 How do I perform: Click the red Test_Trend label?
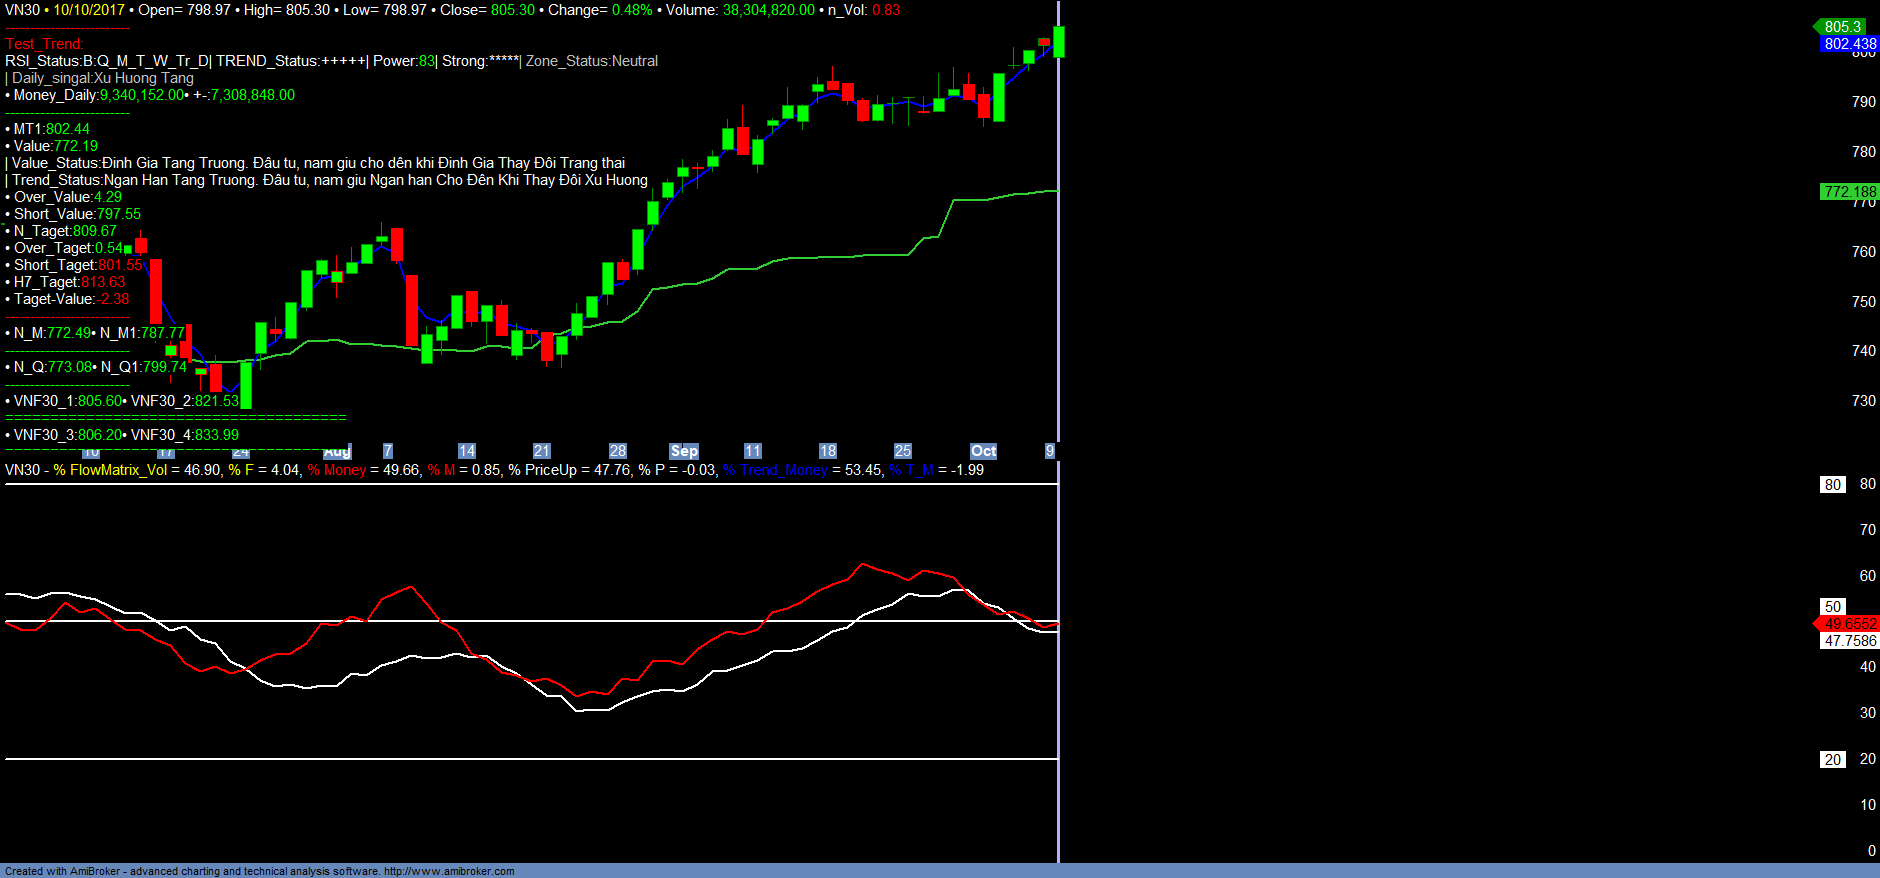[44, 44]
